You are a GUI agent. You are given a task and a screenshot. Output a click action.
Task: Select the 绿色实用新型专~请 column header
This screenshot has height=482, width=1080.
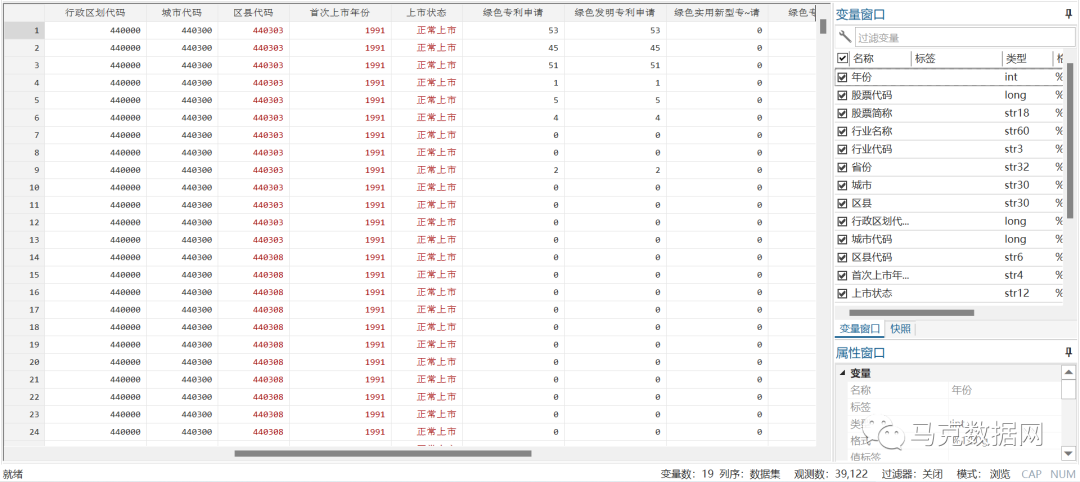pos(717,13)
